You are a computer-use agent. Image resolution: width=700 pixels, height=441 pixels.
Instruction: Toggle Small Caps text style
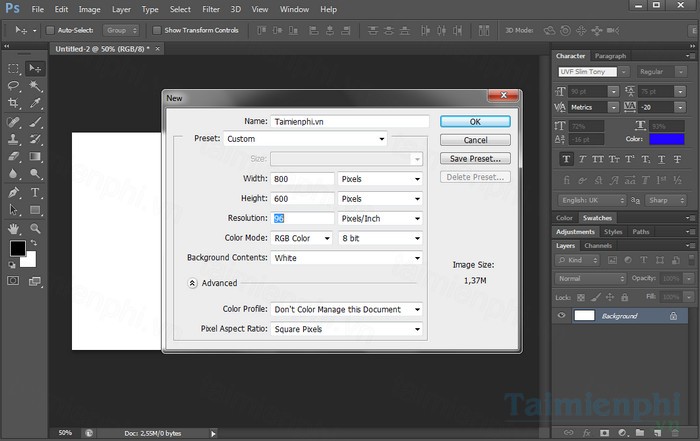click(x=614, y=159)
